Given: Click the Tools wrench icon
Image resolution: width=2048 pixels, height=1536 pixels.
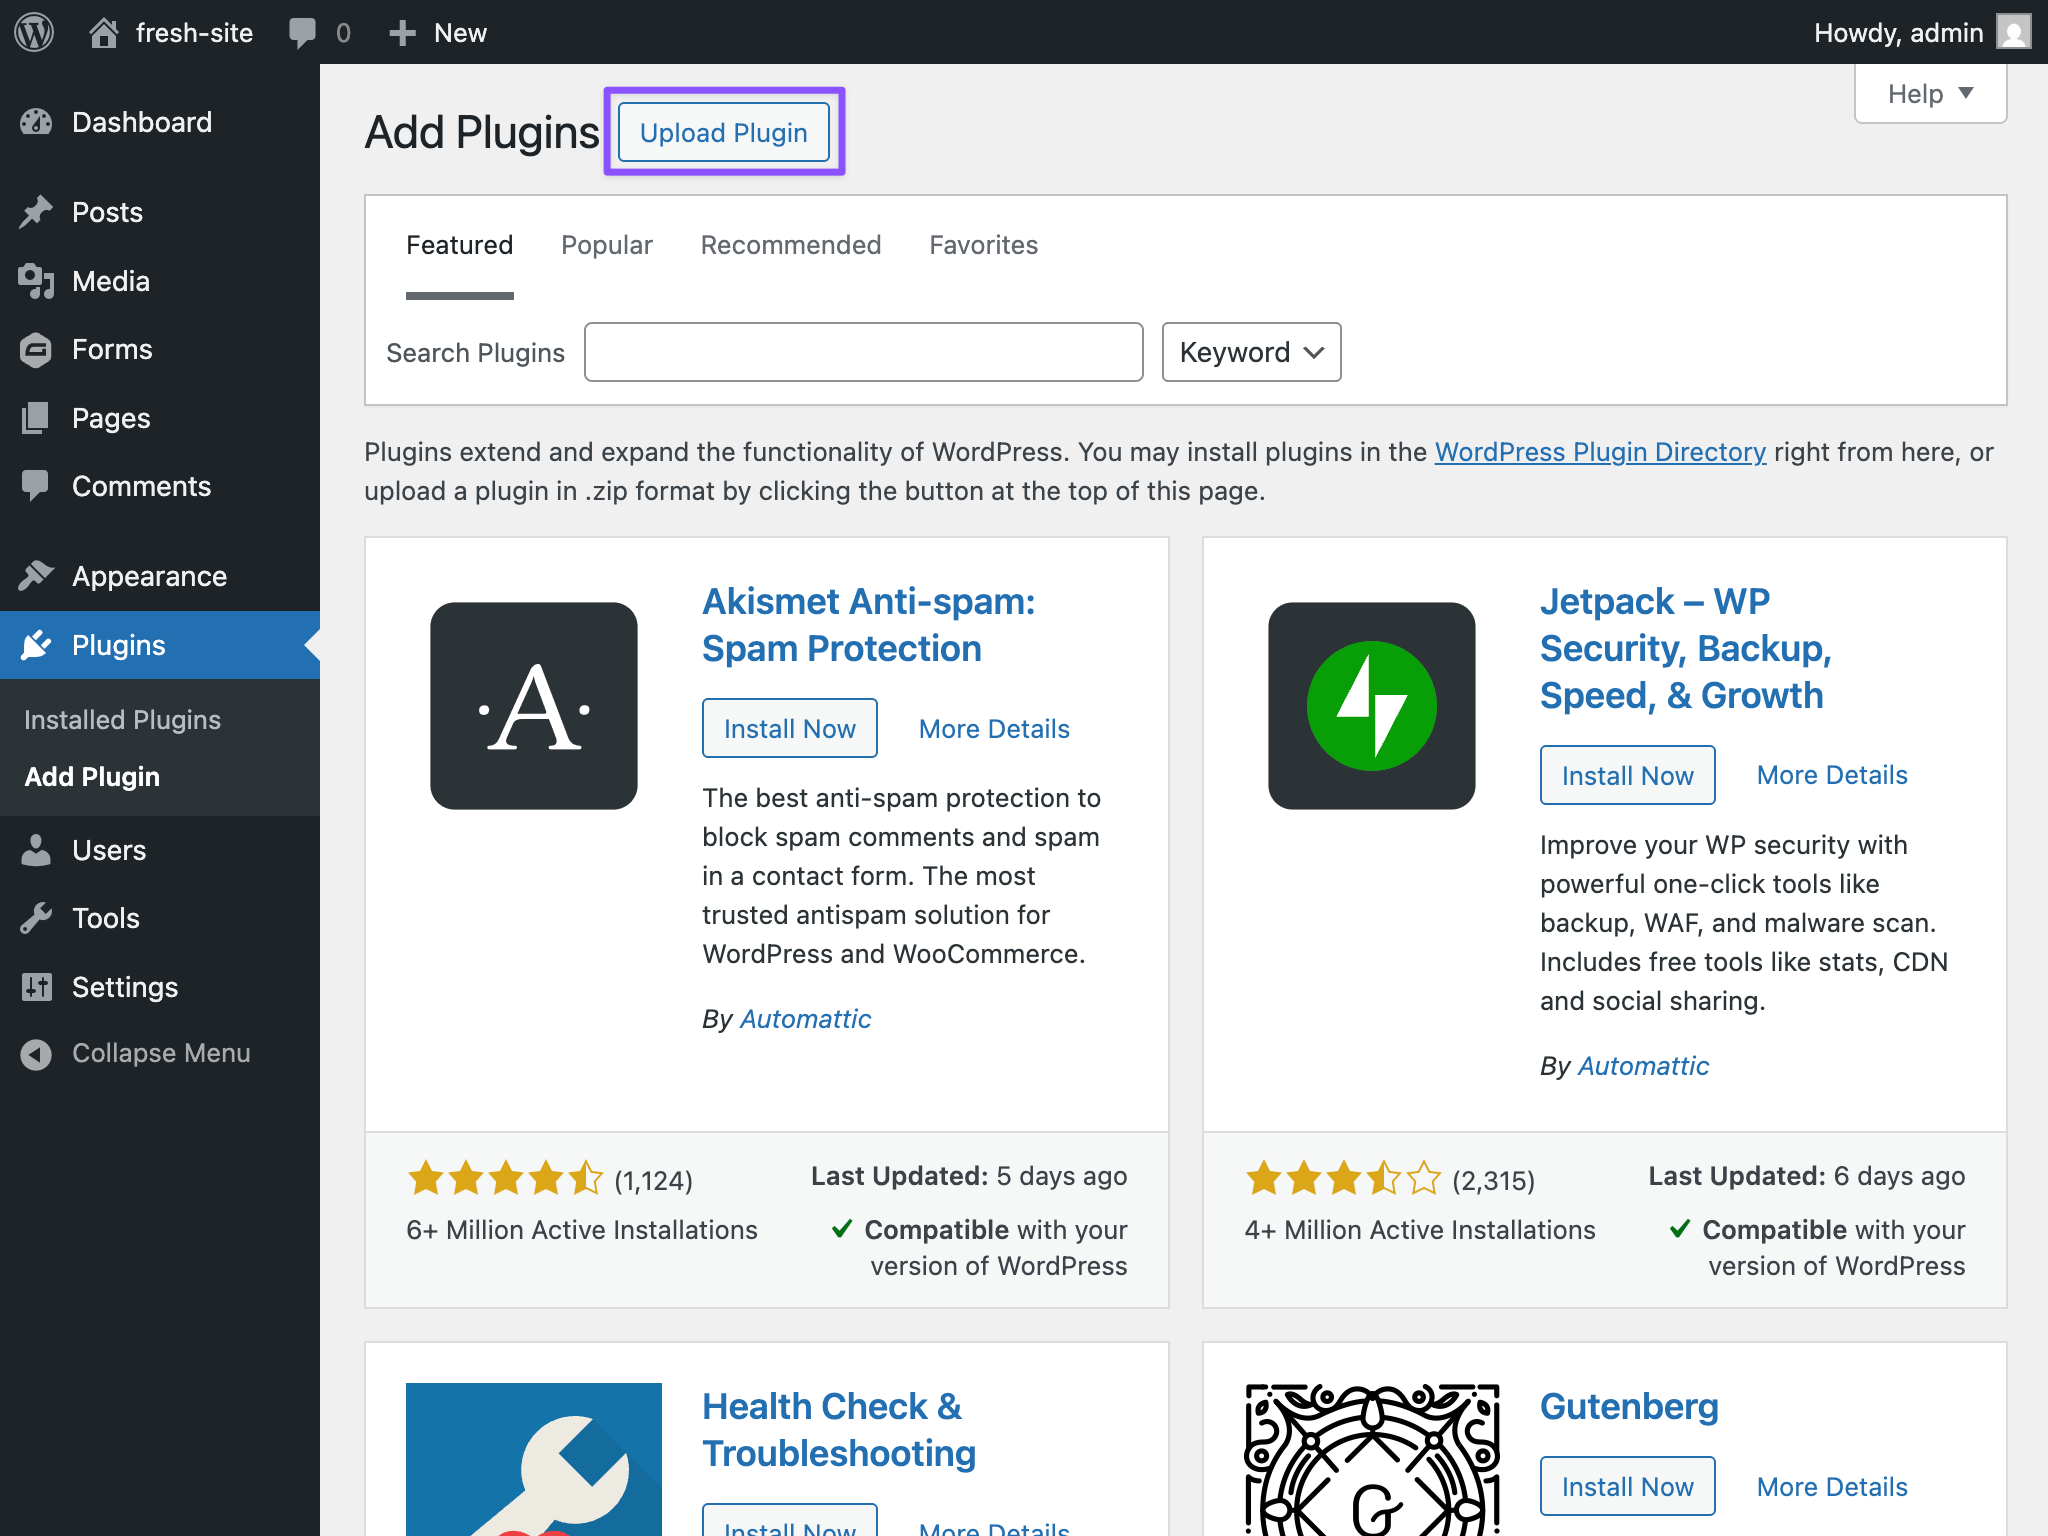Looking at the screenshot, I should click(36, 918).
